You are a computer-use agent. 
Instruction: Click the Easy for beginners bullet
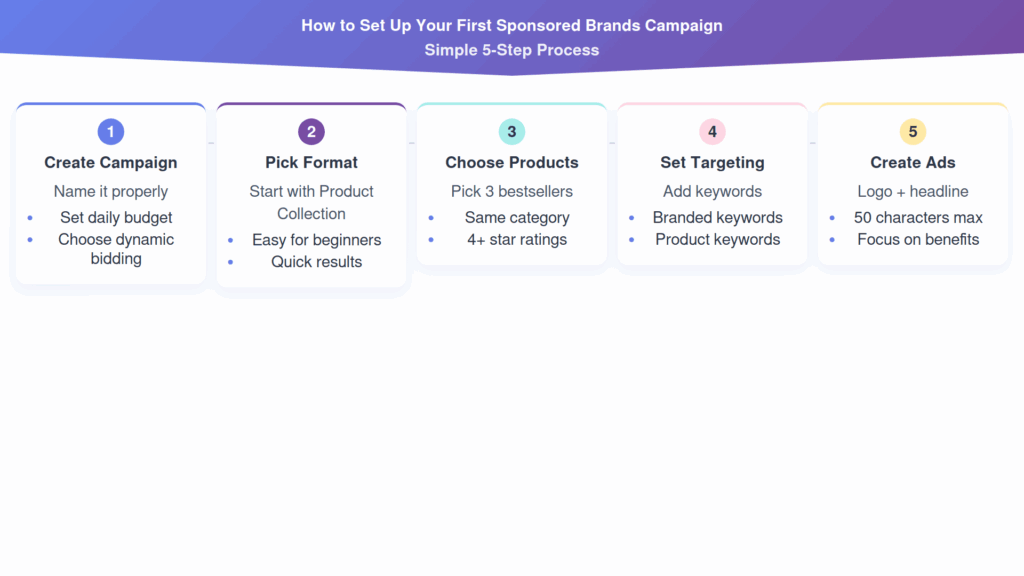pyautogui.click(x=317, y=240)
